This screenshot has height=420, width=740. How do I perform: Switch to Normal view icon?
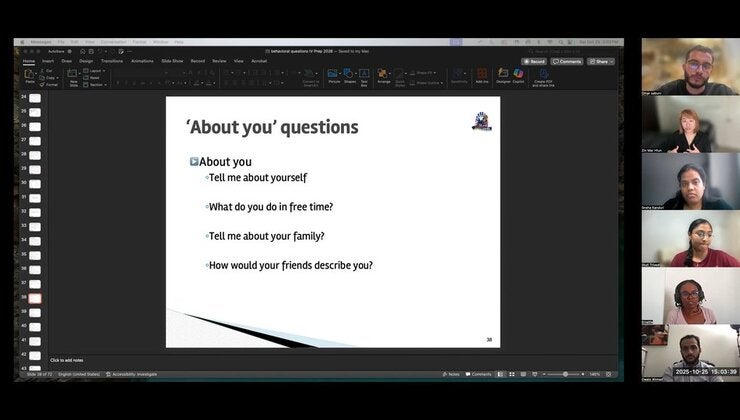click(500, 374)
